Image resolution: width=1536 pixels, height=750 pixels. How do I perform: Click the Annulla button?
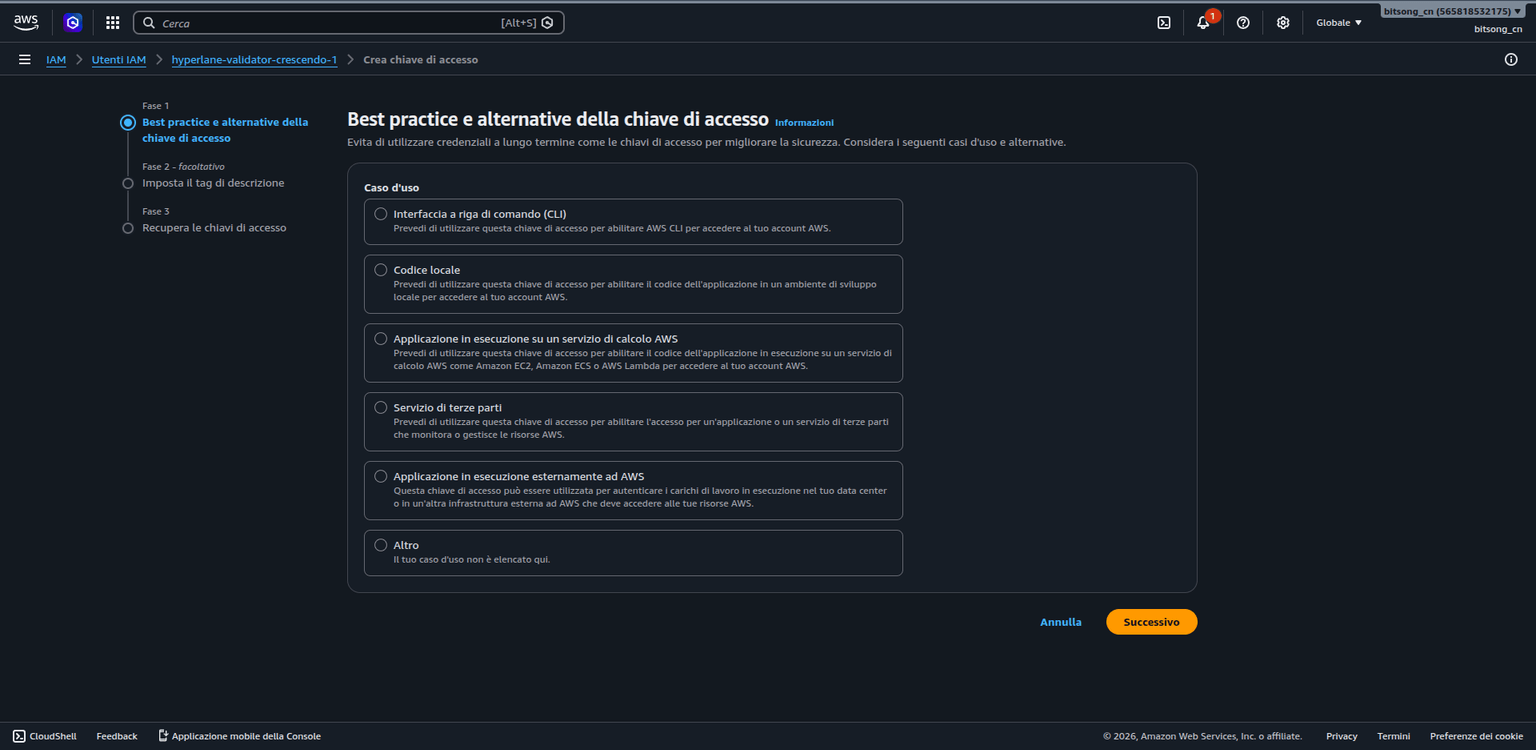click(x=1061, y=622)
